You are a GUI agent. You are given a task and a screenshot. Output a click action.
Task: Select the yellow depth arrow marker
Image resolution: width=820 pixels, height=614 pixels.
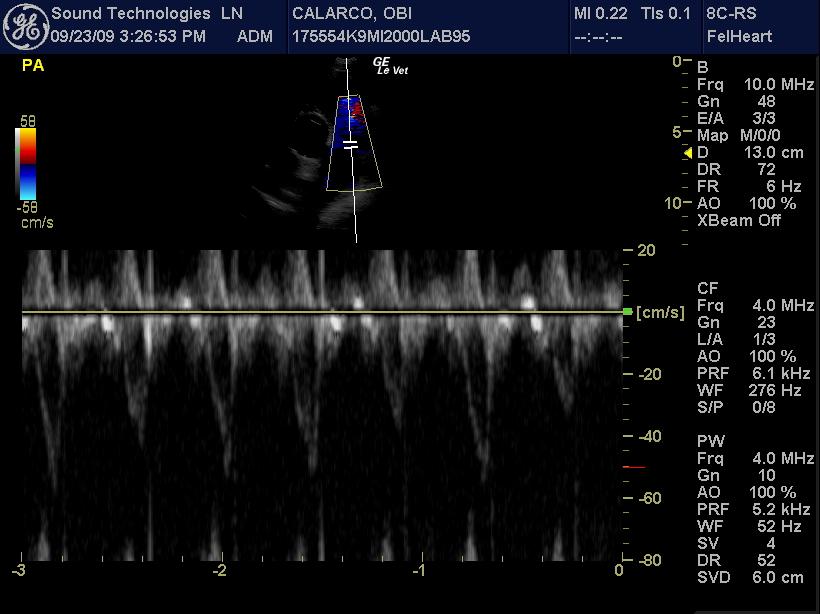click(x=688, y=153)
